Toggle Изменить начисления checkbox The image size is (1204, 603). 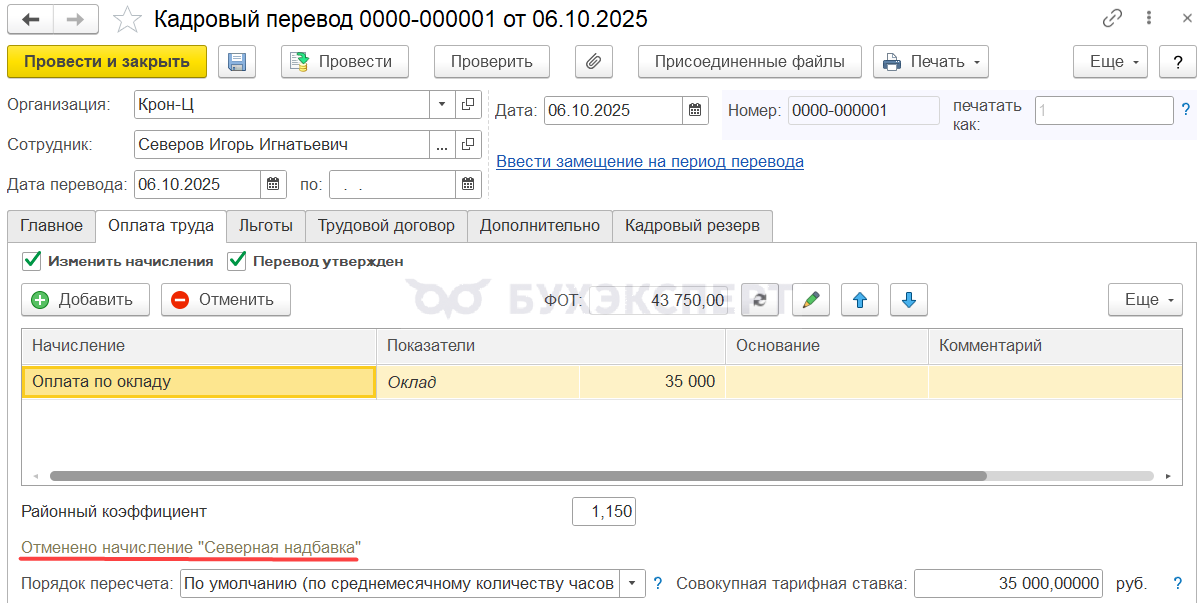tap(31, 261)
